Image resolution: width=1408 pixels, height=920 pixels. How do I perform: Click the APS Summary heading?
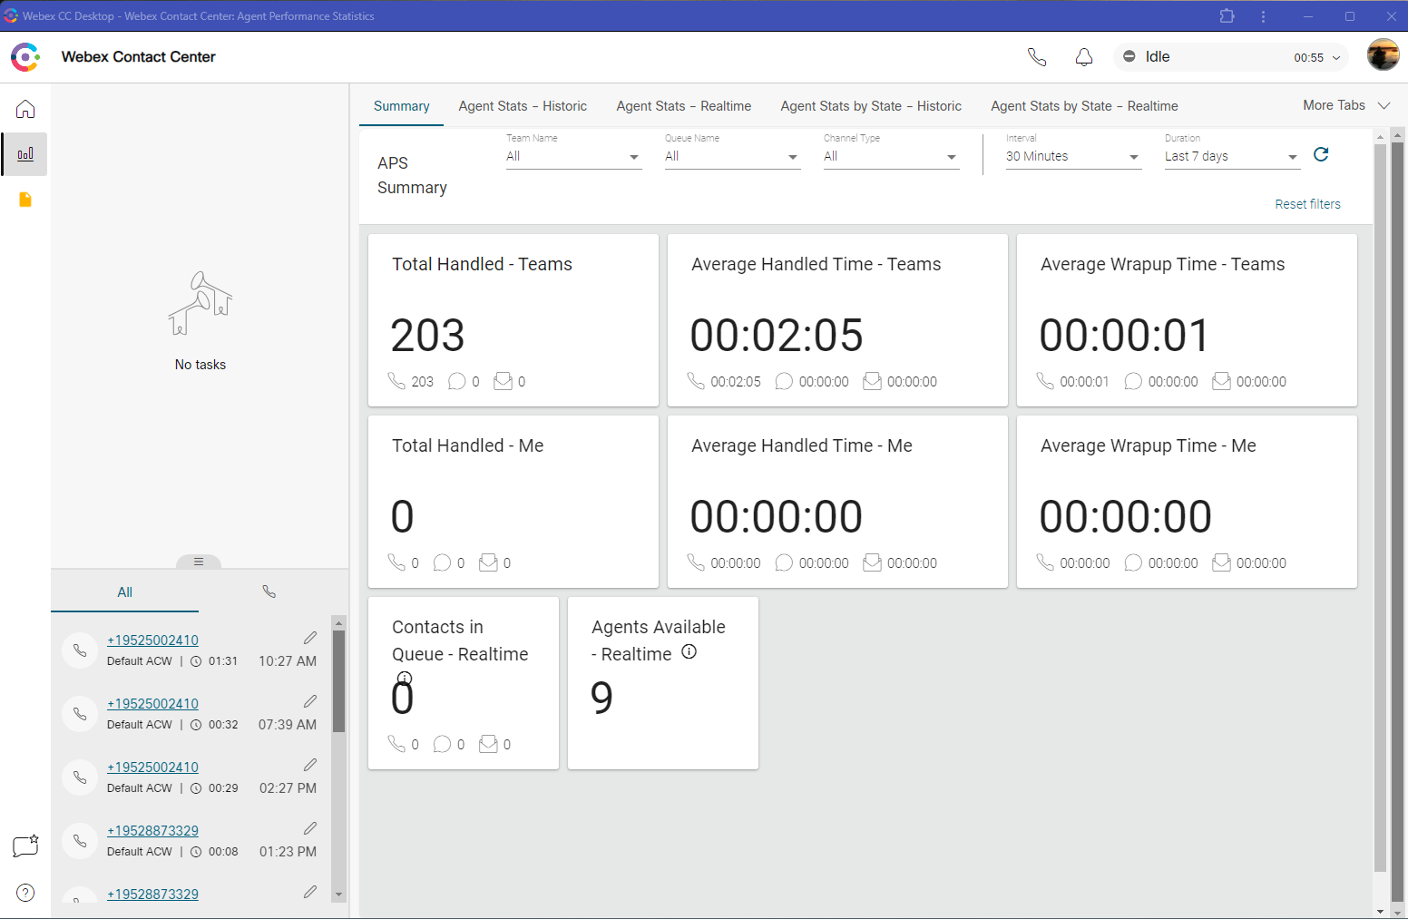point(412,175)
